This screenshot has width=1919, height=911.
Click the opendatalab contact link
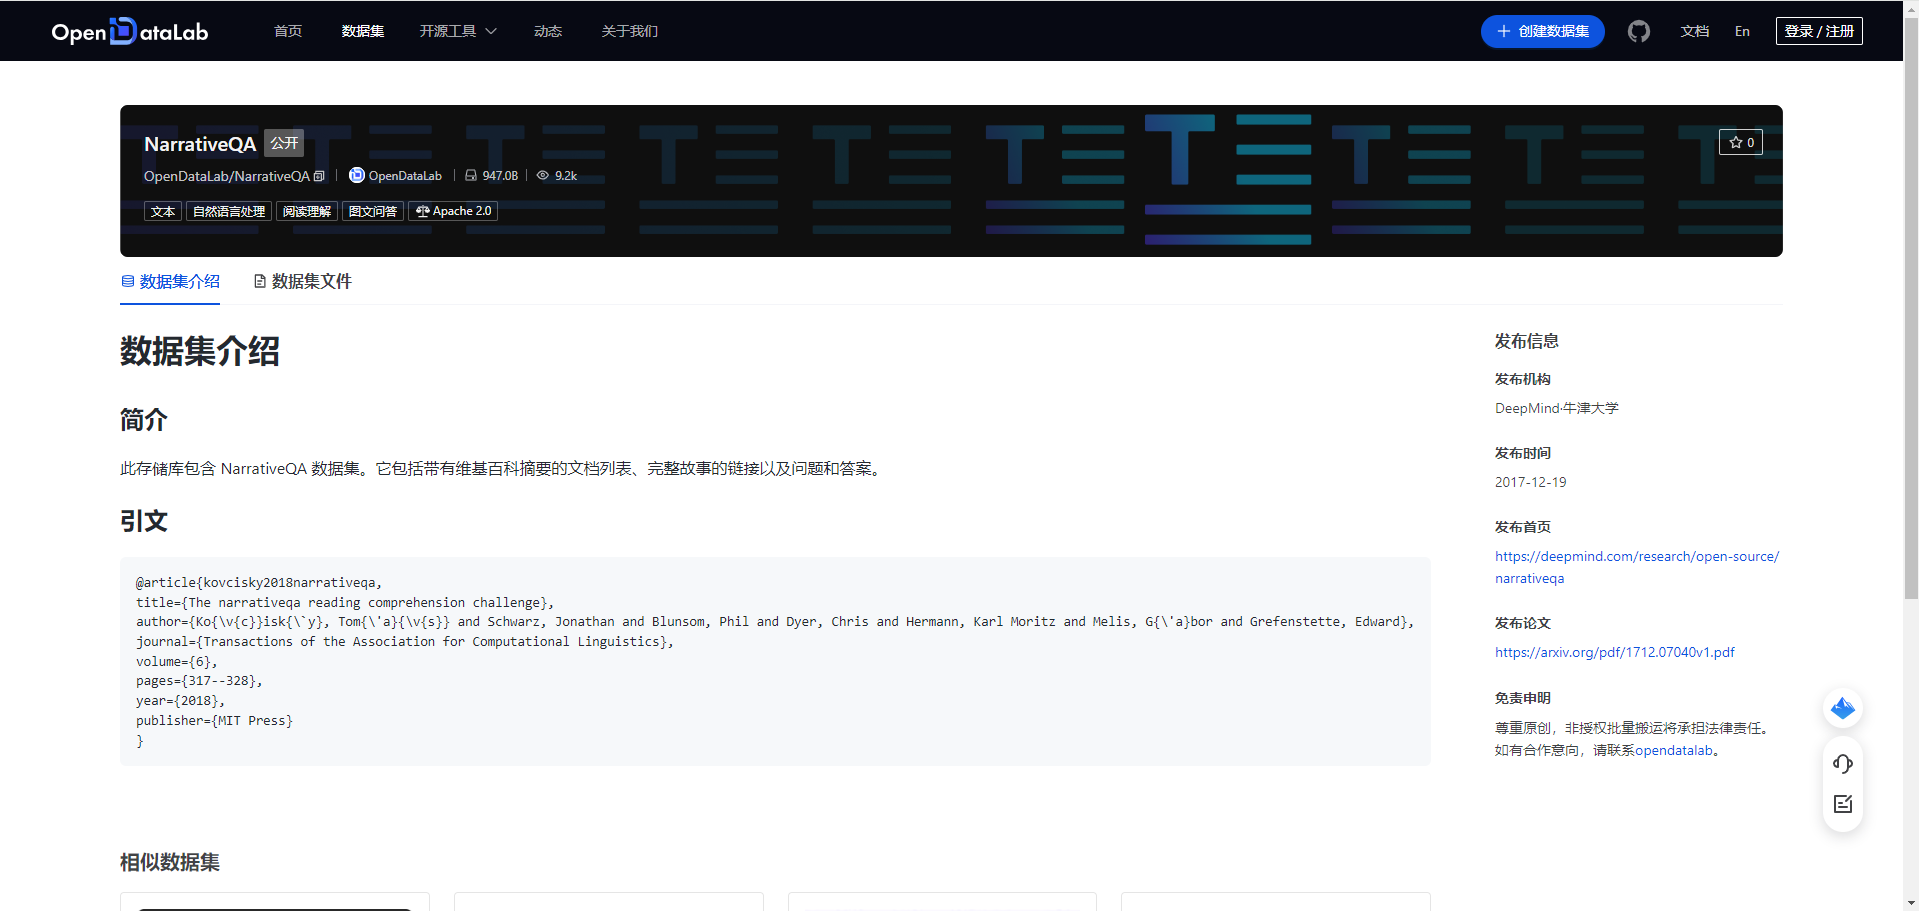point(1674,750)
